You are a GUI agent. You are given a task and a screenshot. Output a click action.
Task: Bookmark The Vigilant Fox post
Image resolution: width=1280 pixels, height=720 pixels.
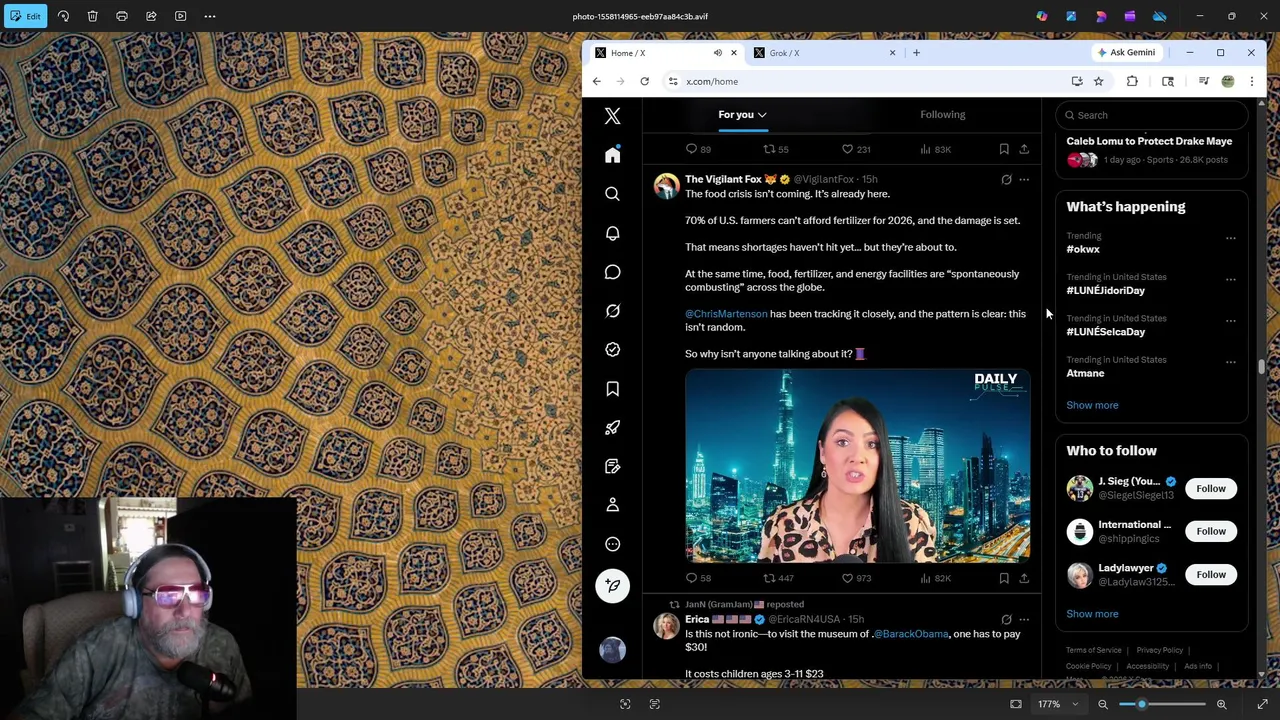point(1004,578)
